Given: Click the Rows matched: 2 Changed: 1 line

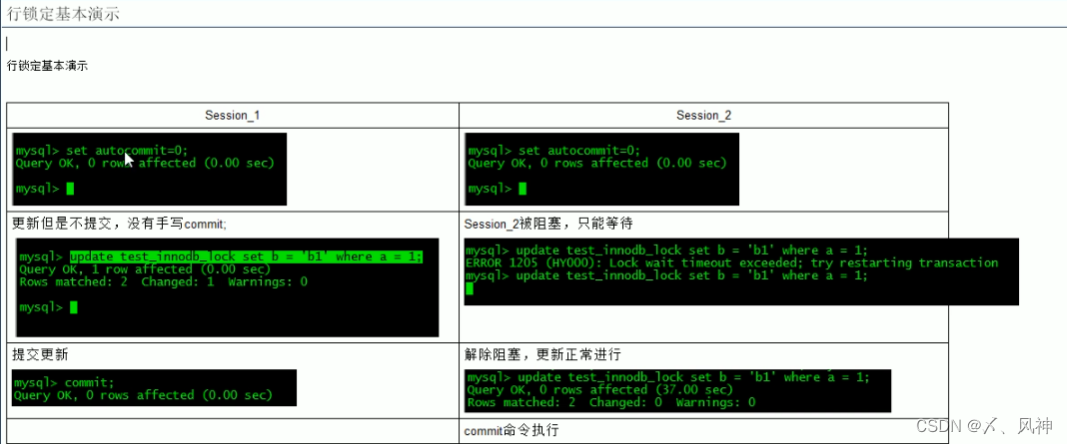Looking at the screenshot, I should tap(163, 281).
